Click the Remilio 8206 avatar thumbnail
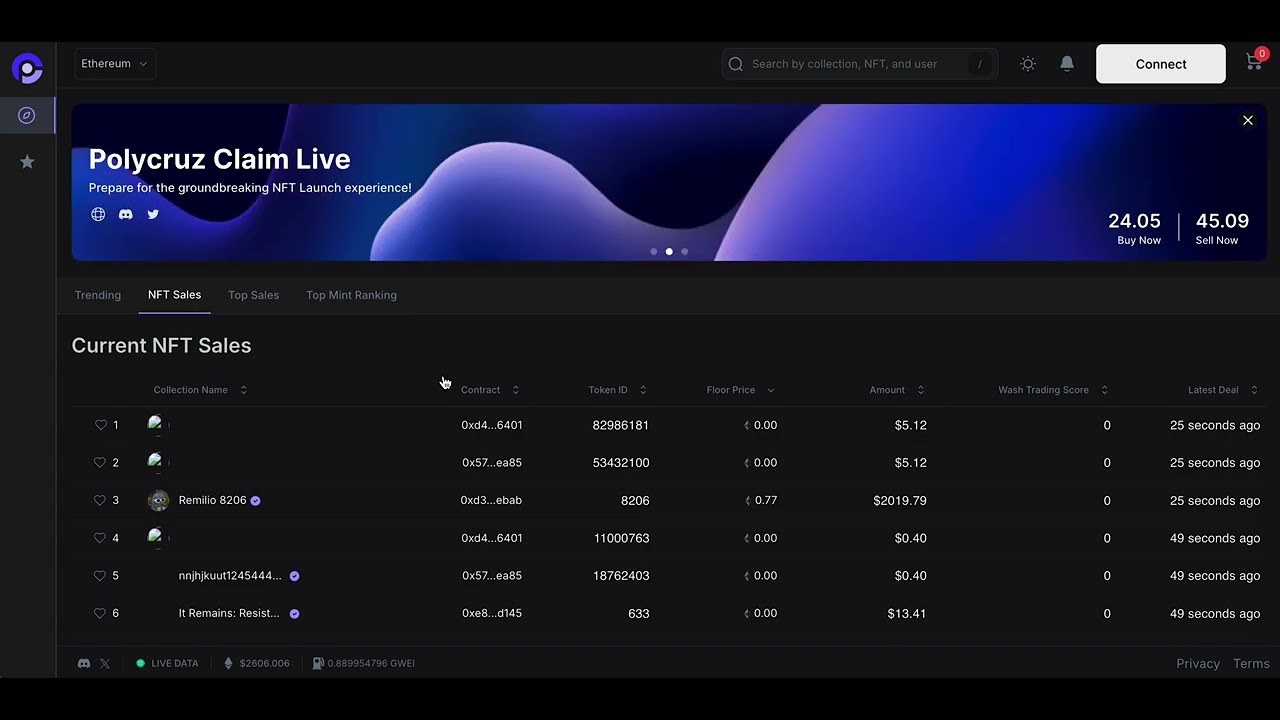This screenshot has width=1280, height=720. tap(158, 500)
